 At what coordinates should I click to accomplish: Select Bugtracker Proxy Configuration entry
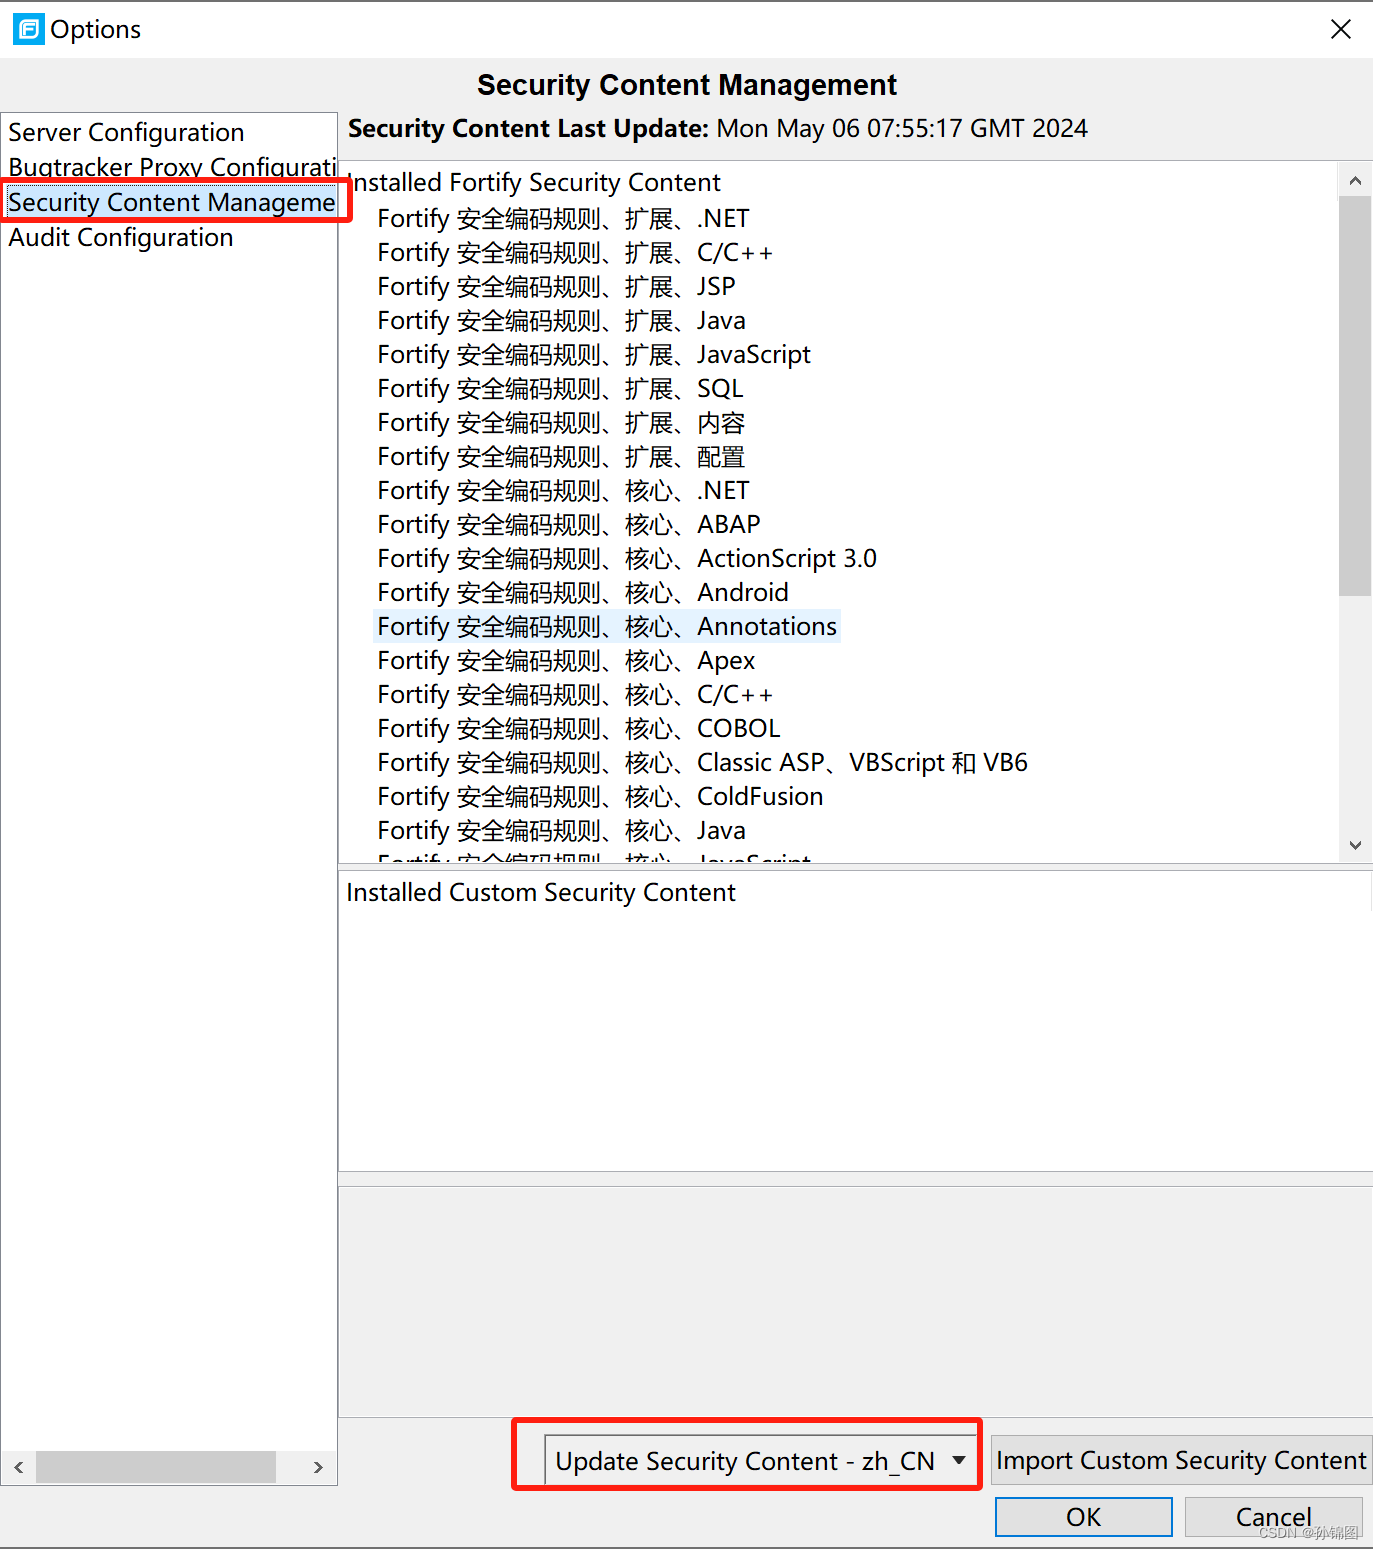point(172,166)
